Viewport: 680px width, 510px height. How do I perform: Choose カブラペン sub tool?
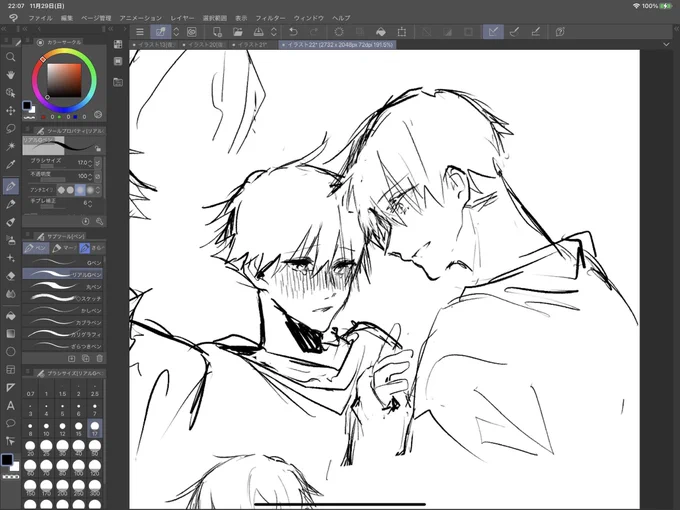[63, 322]
